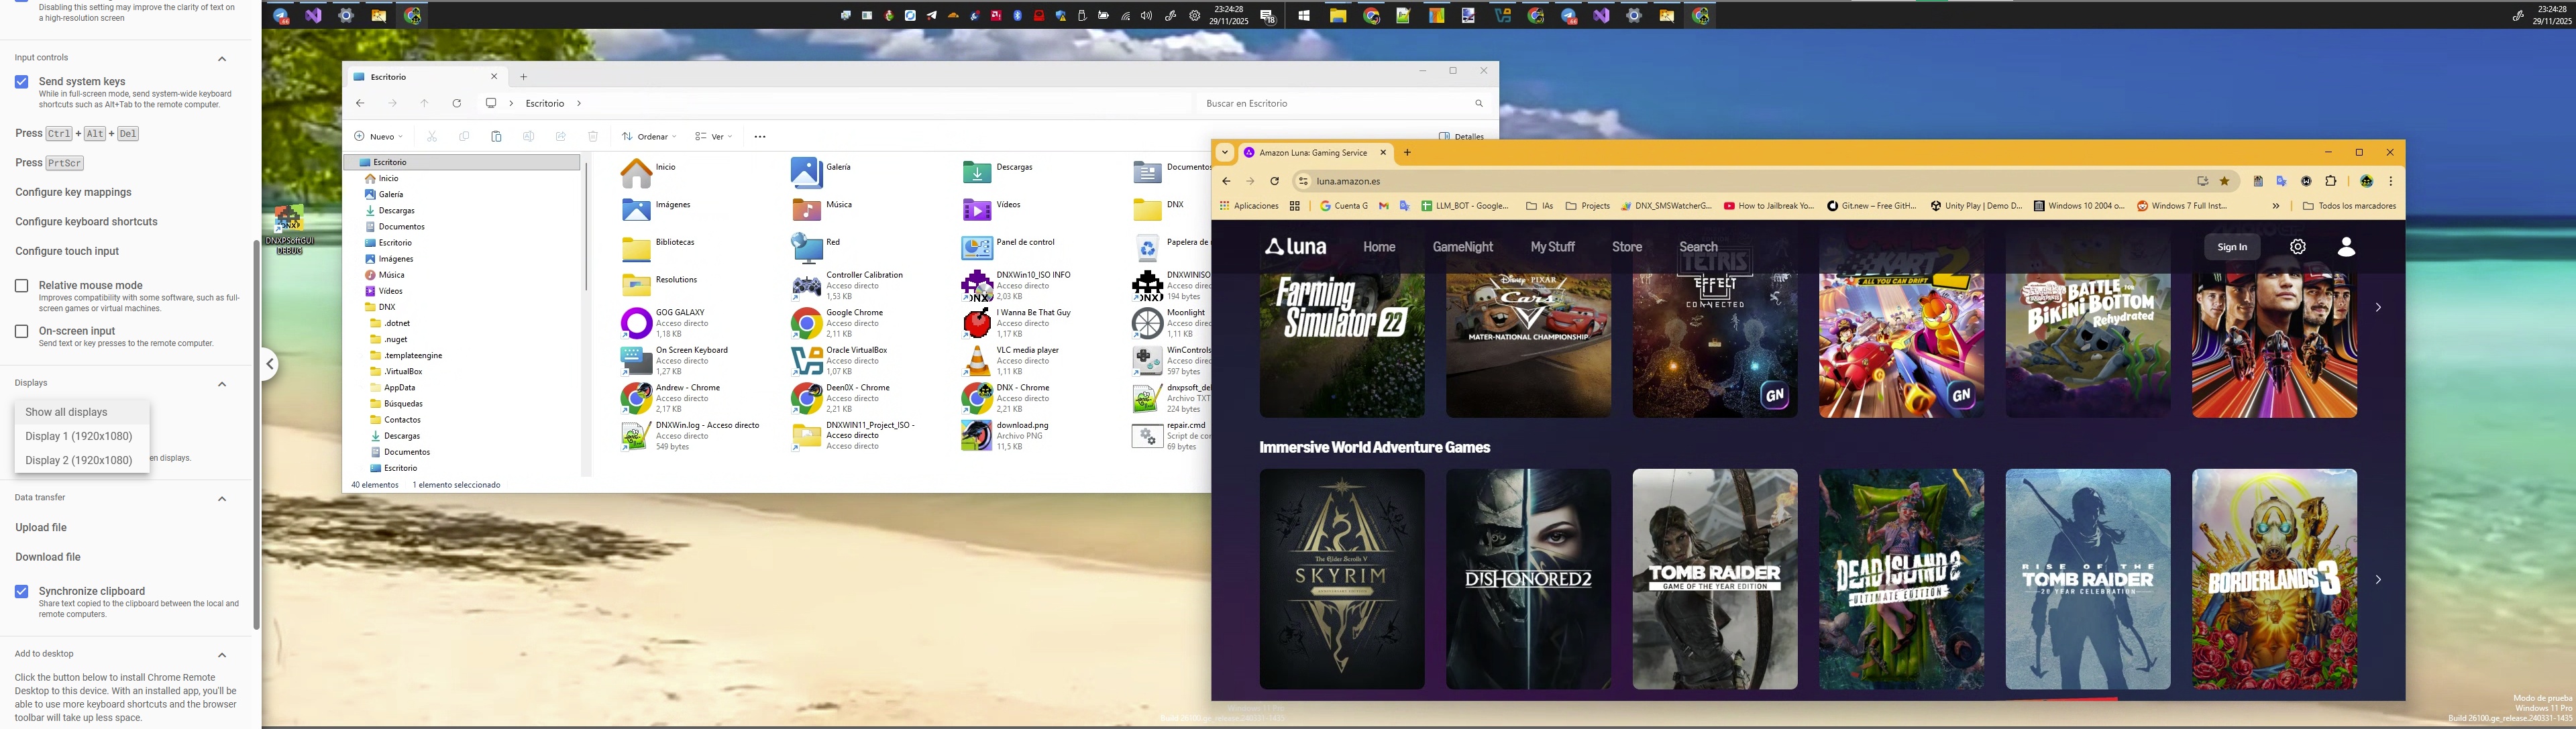
Task: Bookmark page with the star icon
Action: 2224,181
